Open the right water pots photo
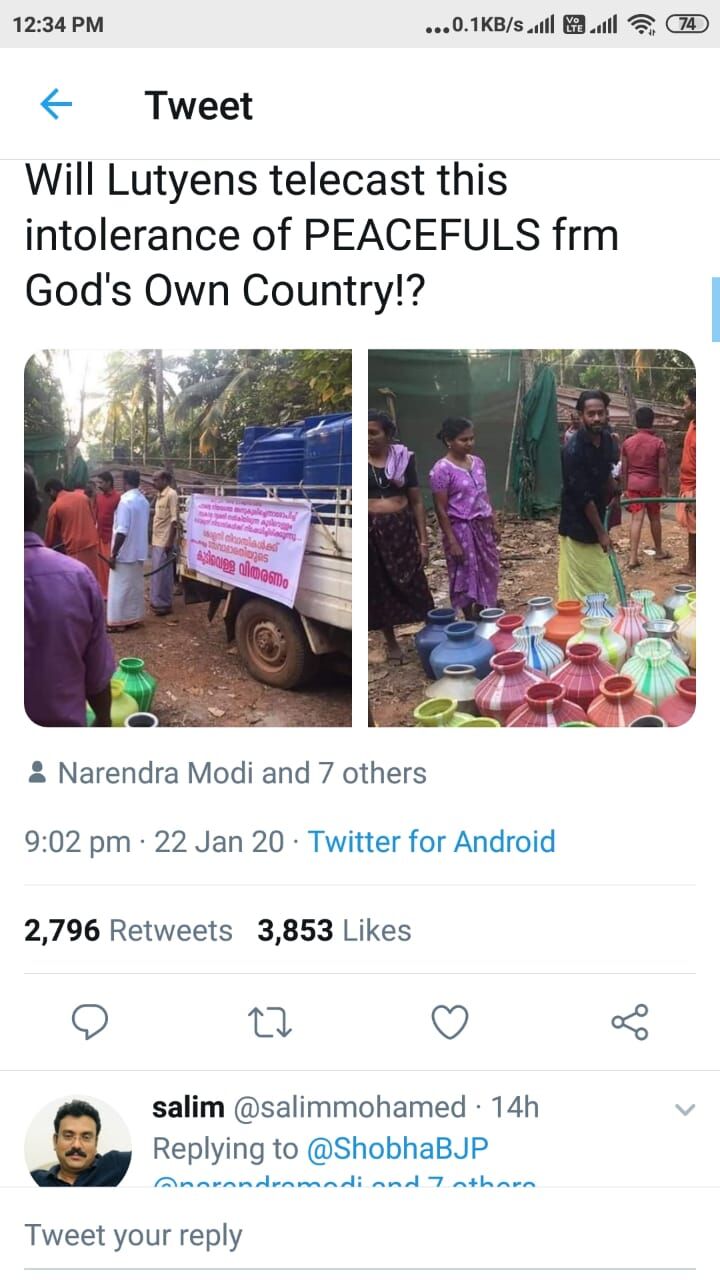 [x=532, y=538]
